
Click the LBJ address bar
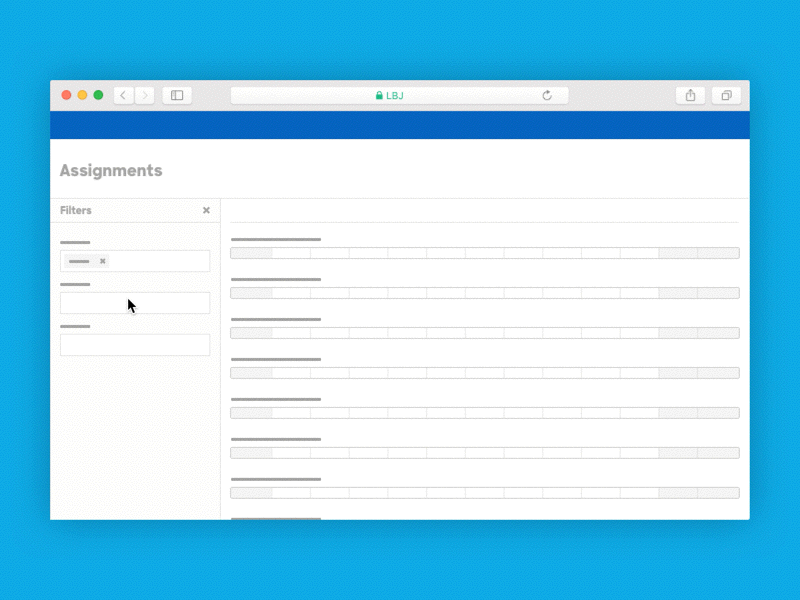tap(399, 95)
